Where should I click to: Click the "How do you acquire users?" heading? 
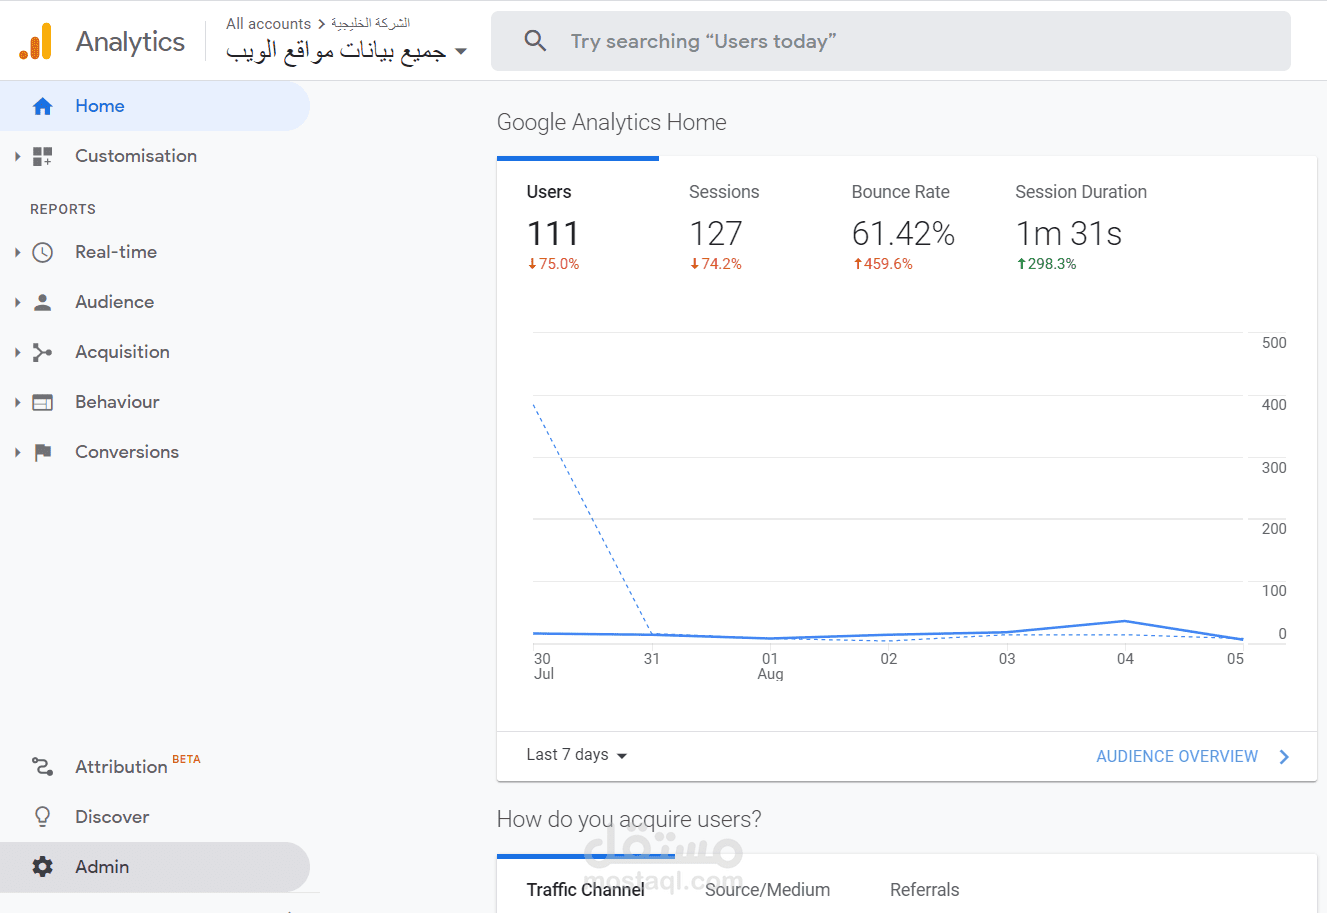(629, 819)
